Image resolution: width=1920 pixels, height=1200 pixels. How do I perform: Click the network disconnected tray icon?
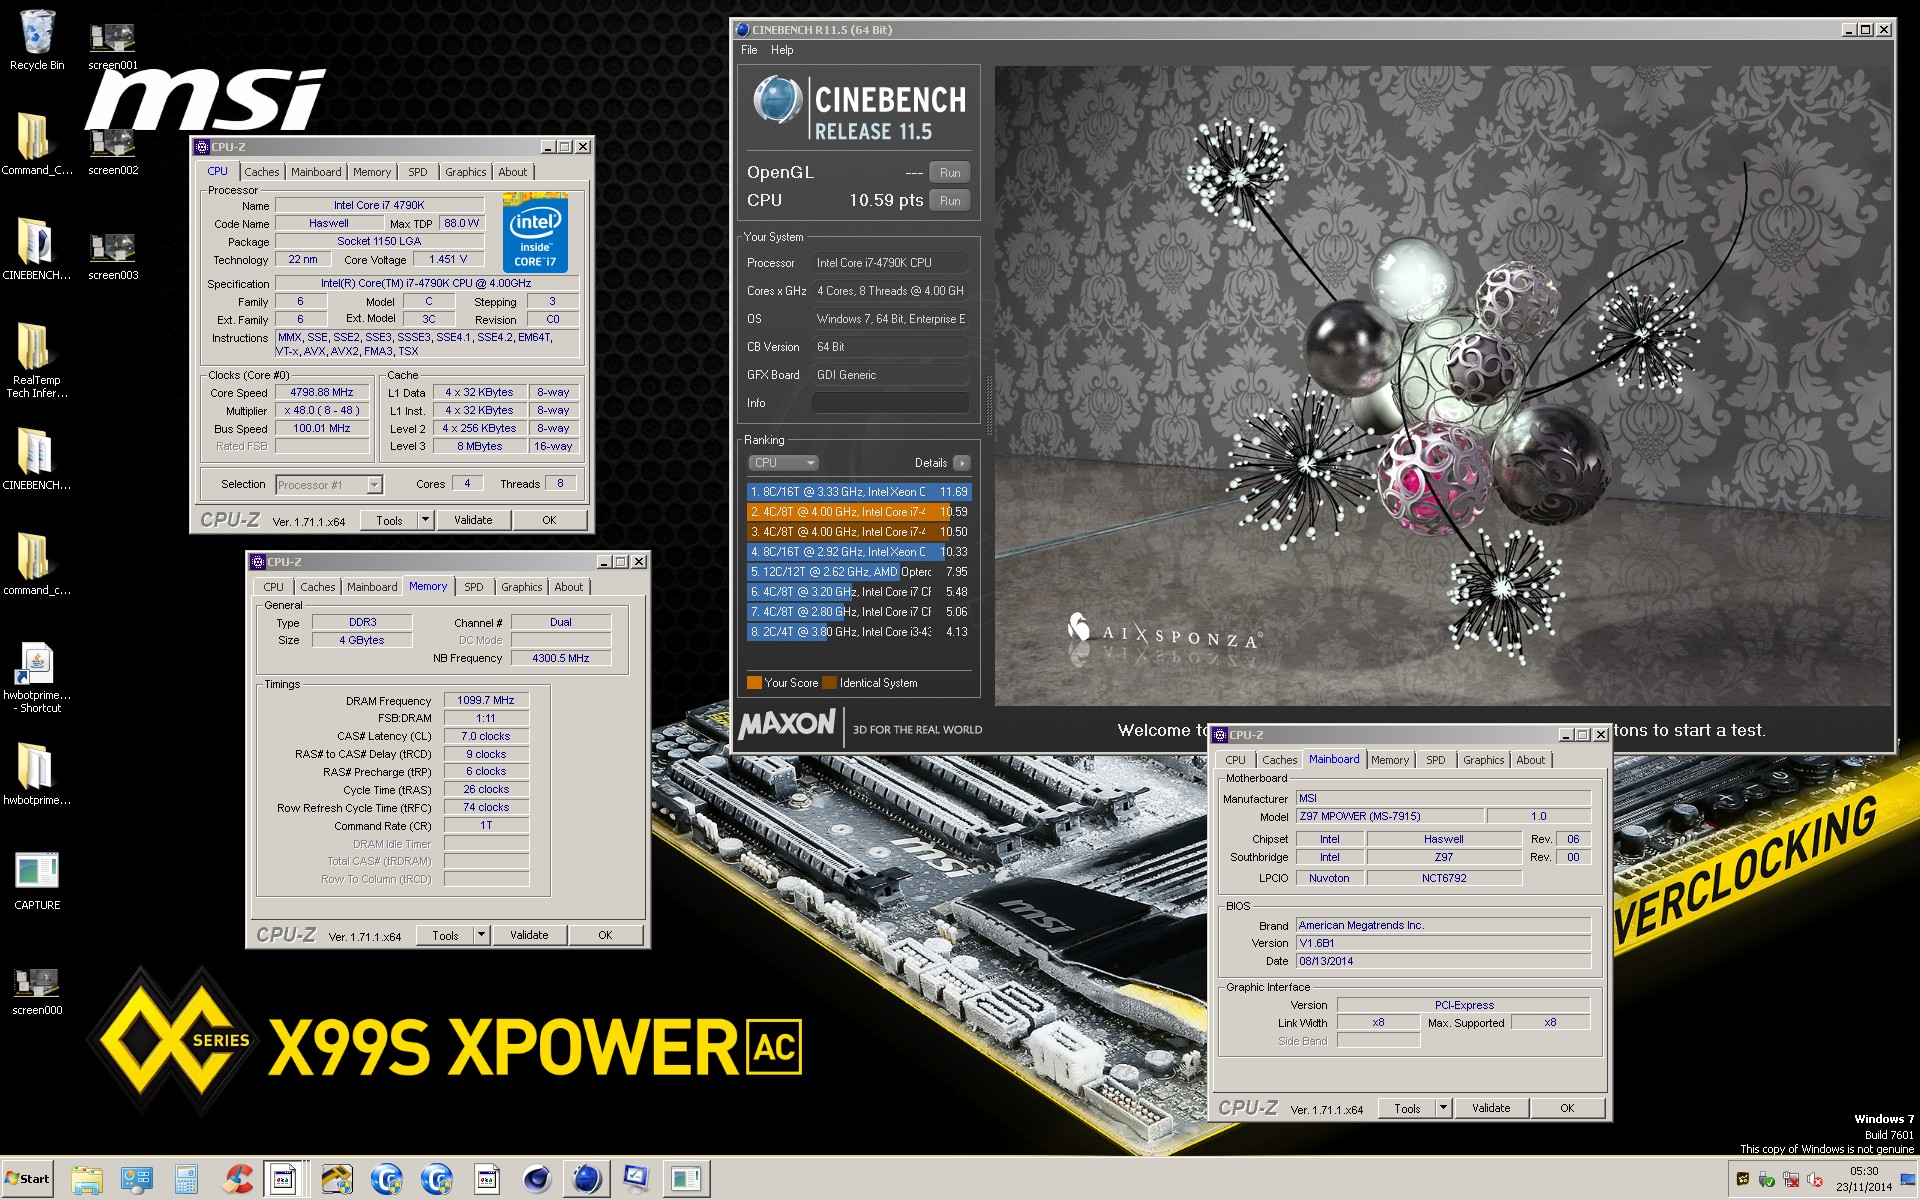coord(1791,1180)
